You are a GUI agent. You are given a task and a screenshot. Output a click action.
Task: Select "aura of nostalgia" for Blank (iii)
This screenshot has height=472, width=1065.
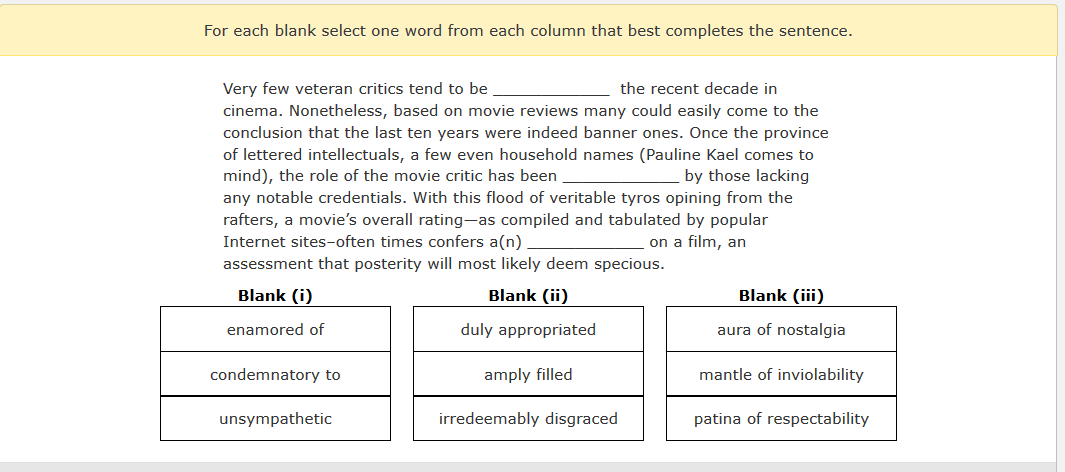[x=781, y=329]
